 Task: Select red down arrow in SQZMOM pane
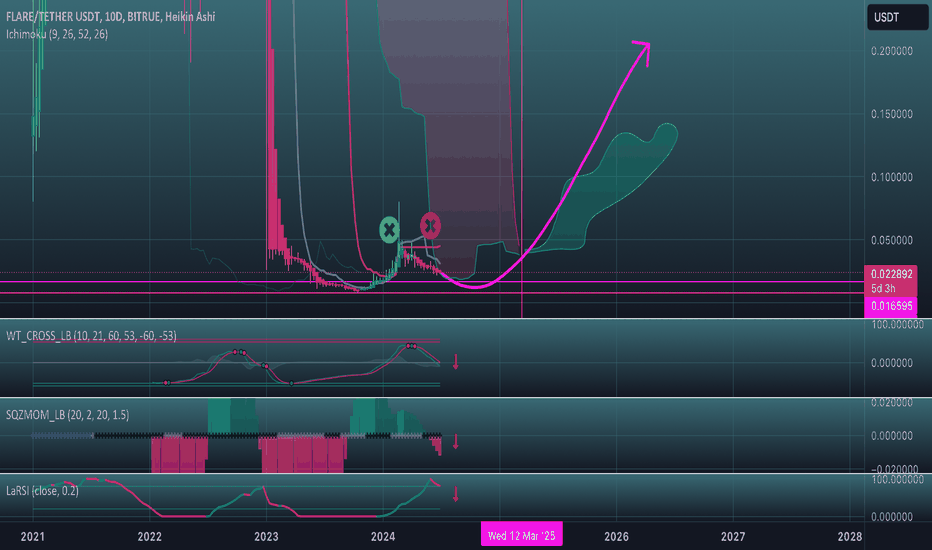[x=456, y=441]
